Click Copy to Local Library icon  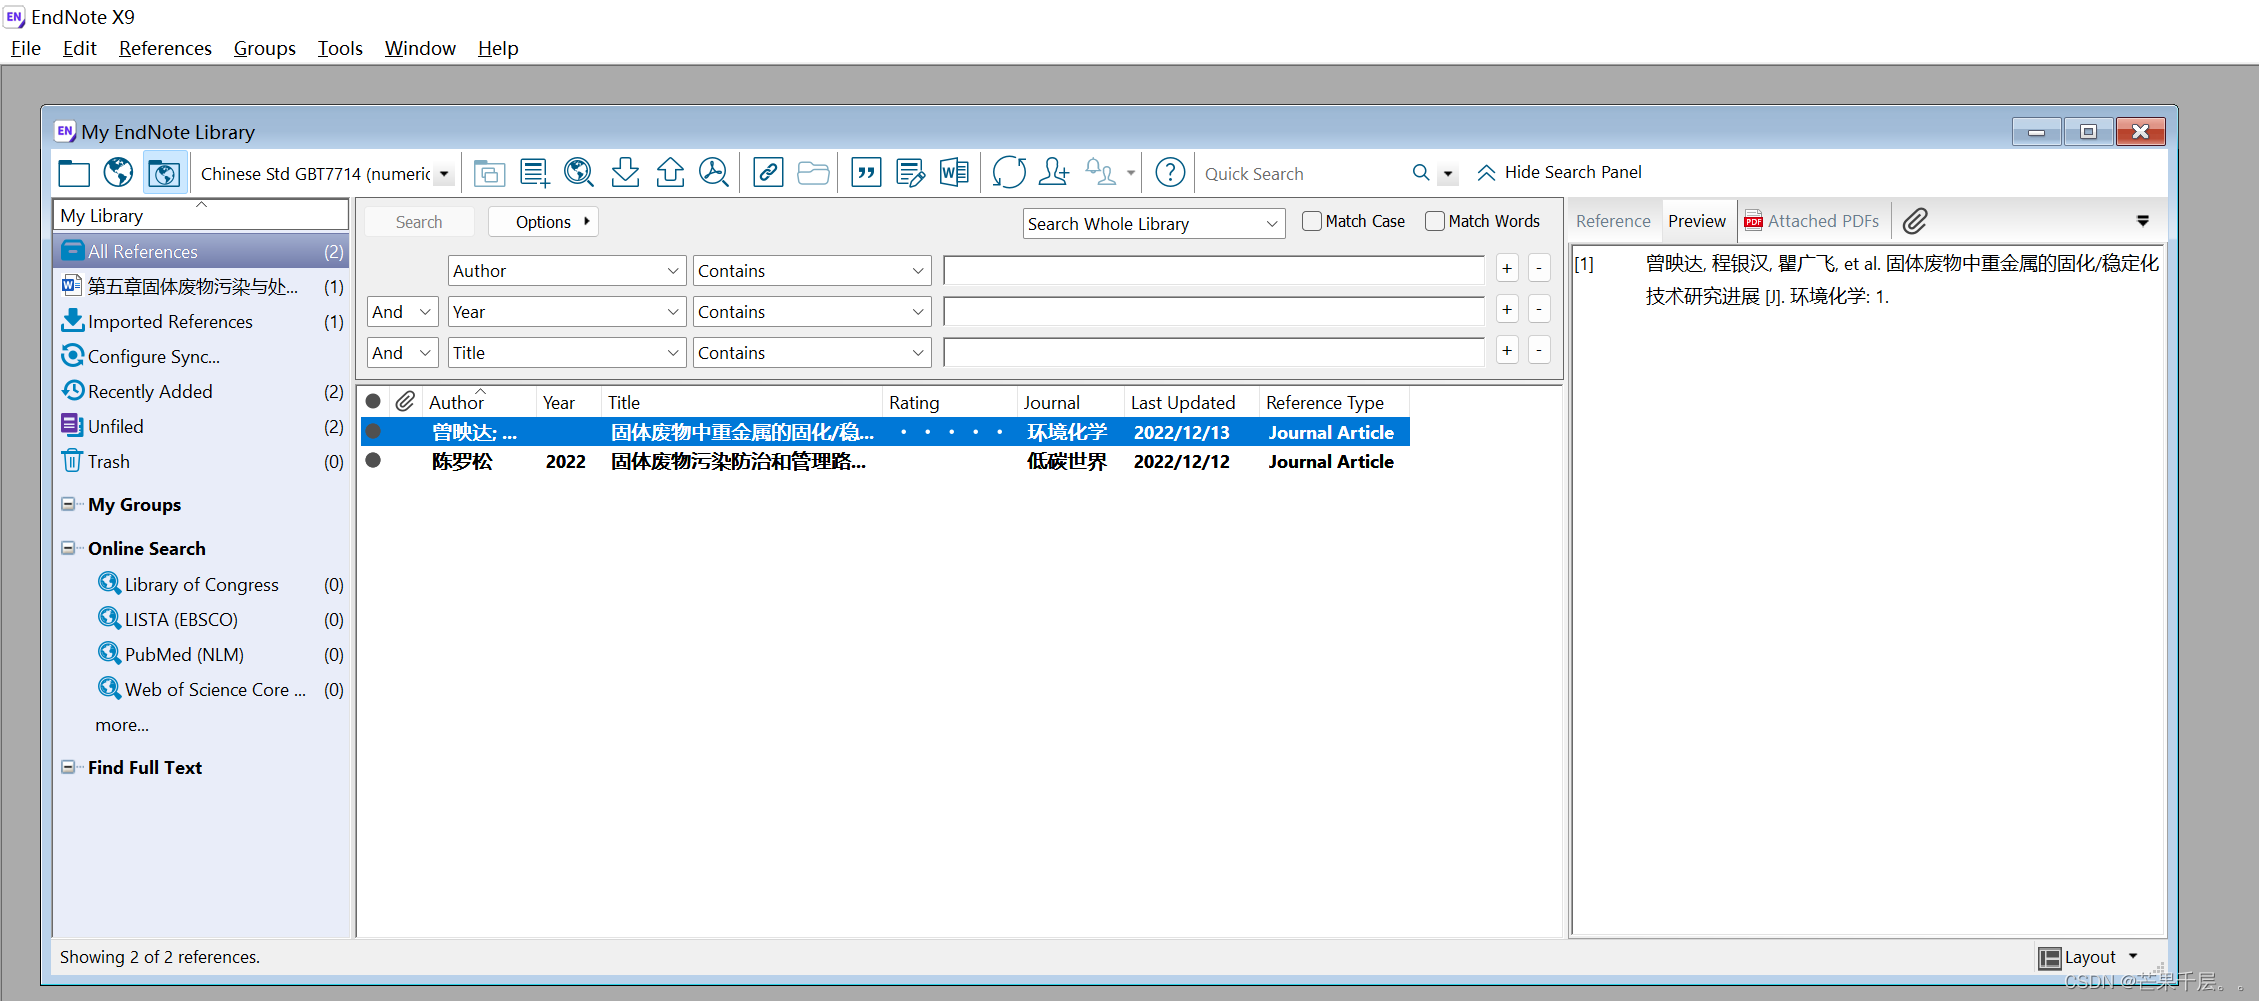(x=489, y=173)
